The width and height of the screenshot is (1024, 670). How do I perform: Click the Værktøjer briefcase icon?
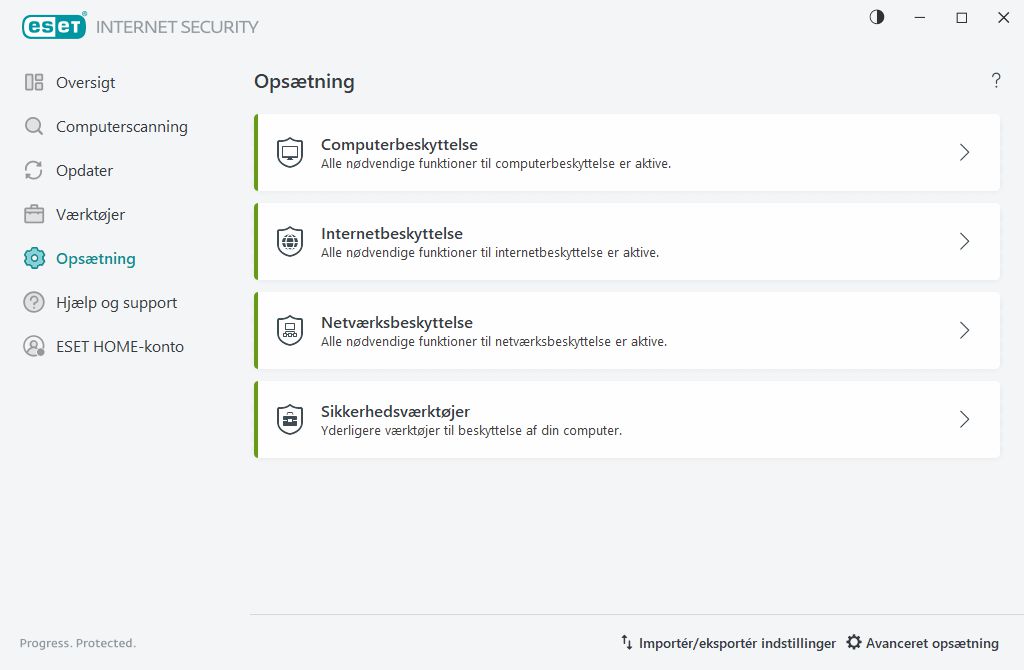(34, 215)
